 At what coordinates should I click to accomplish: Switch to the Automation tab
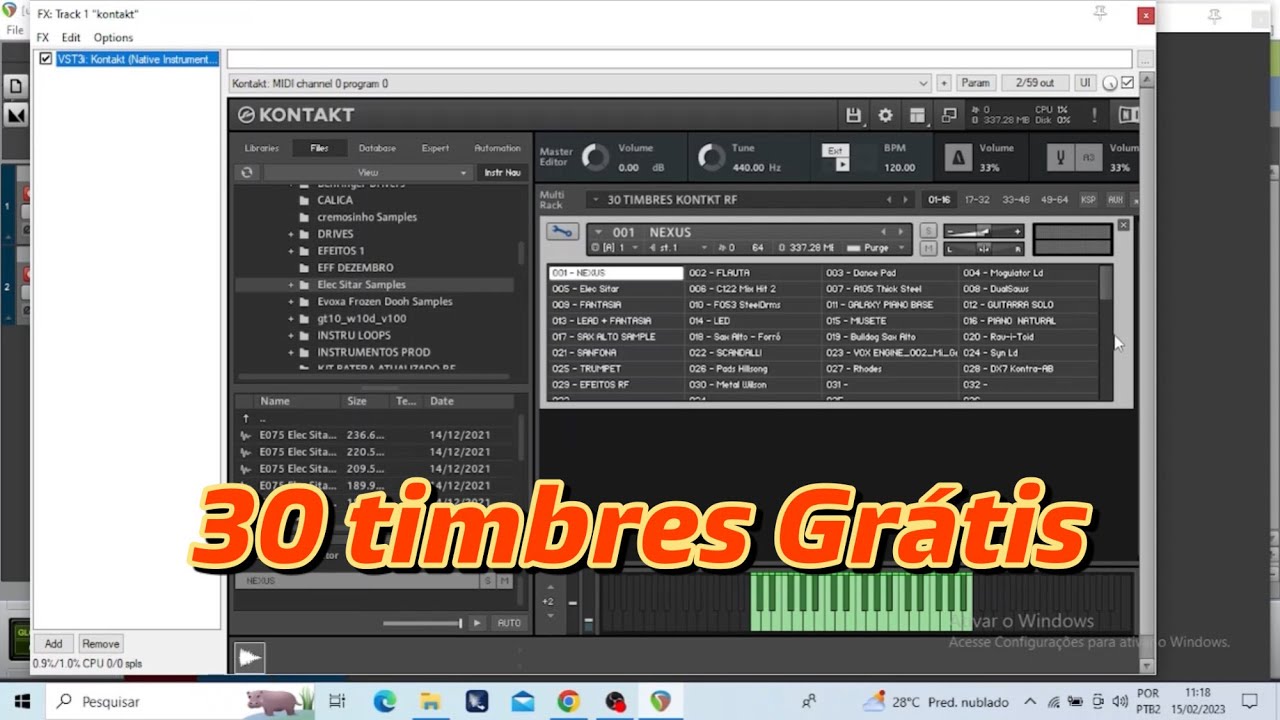coord(497,148)
